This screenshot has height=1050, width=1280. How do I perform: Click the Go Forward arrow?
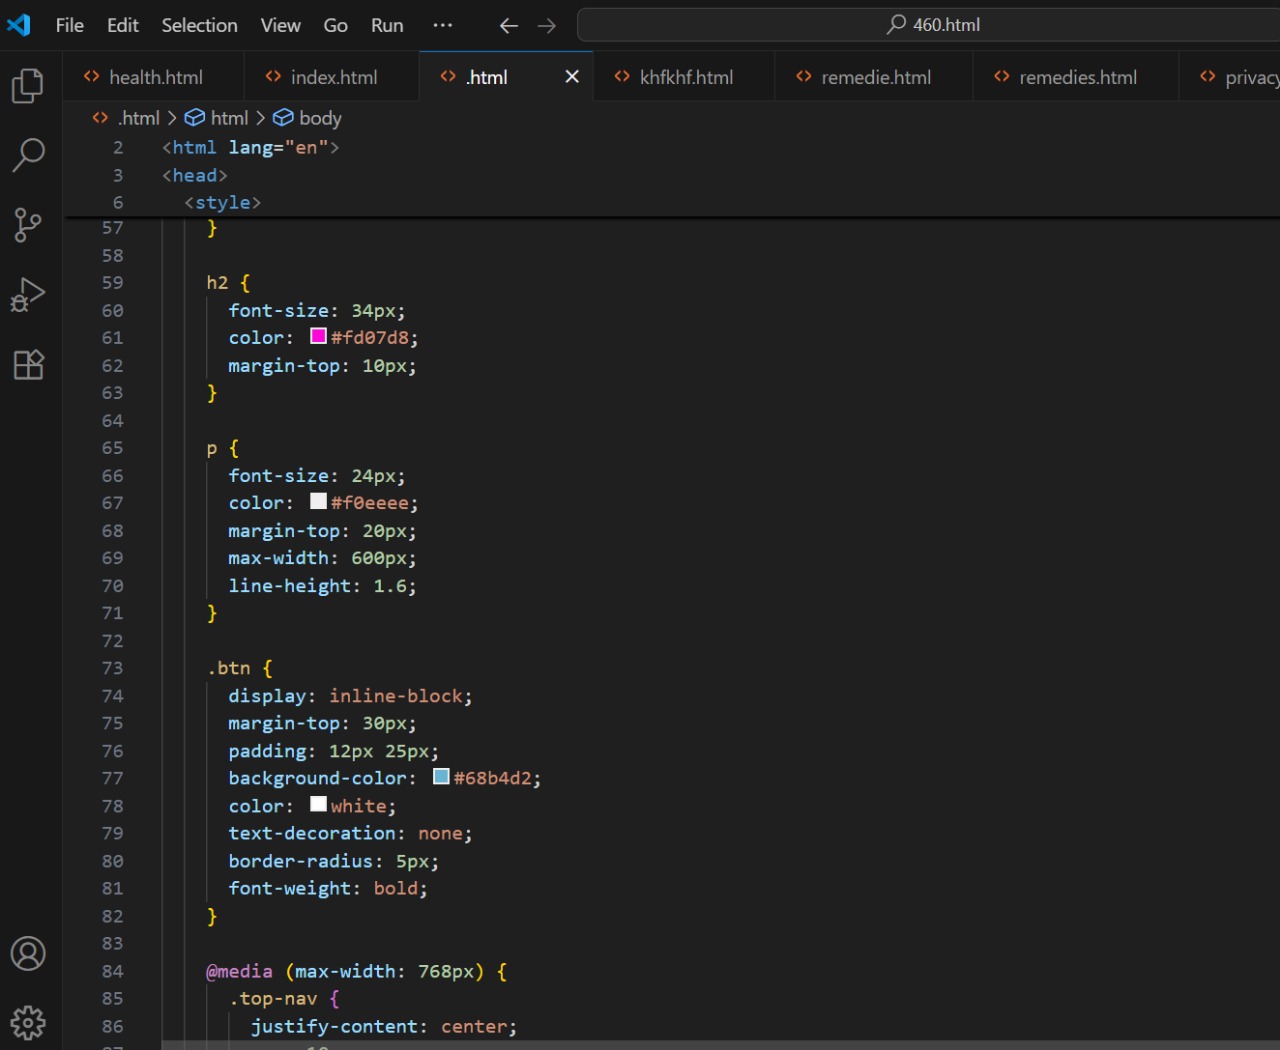(547, 26)
